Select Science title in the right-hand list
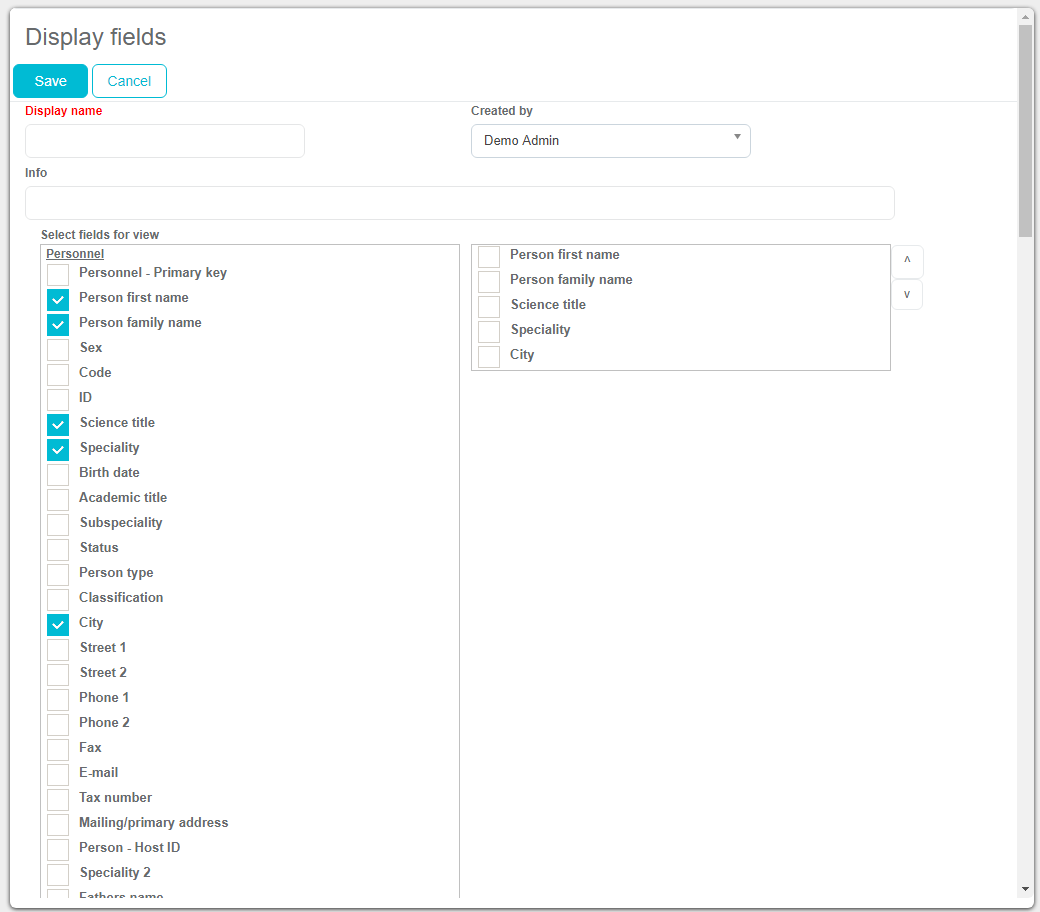 pos(489,306)
